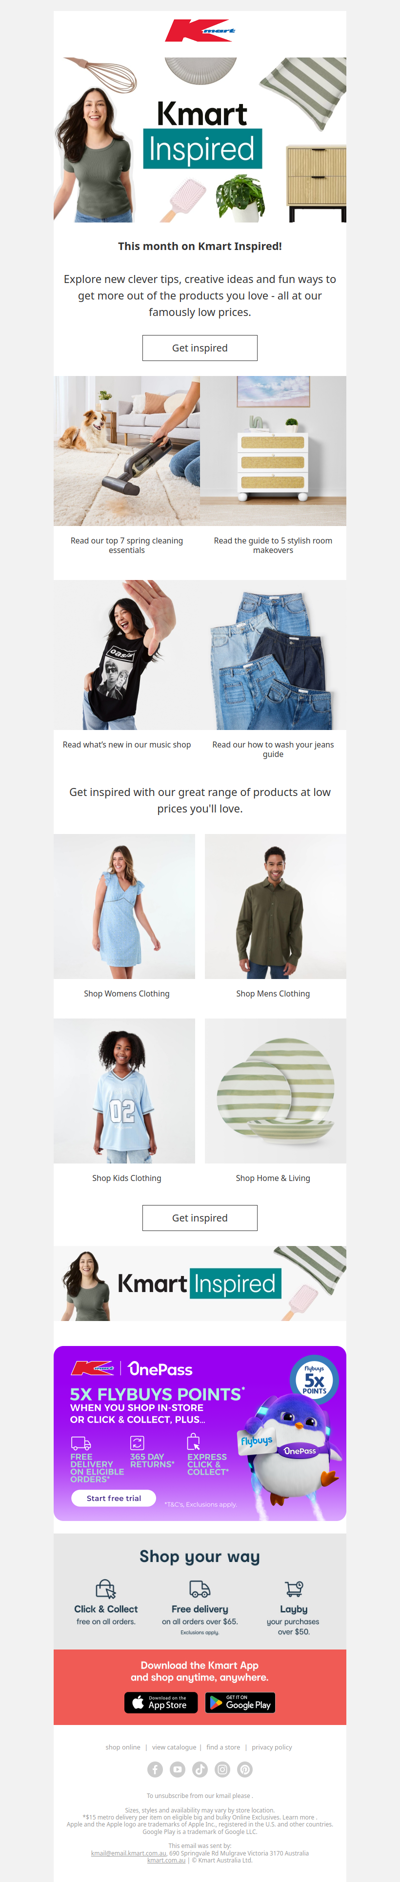Click Shop Home & Living plates image
The image size is (400, 1882).
click(x=275, y=1091)
